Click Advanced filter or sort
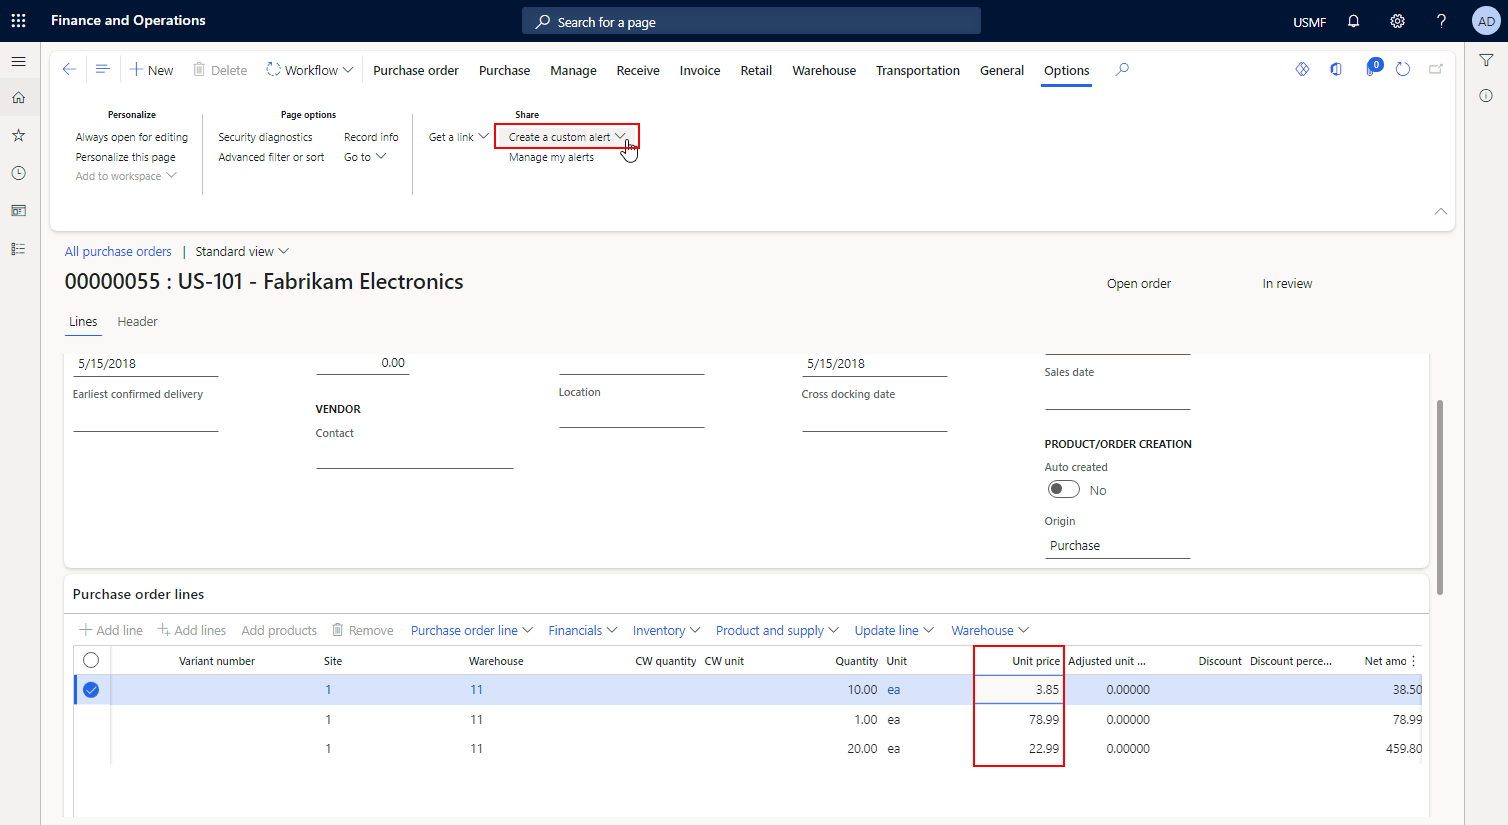The width and height of the screenshot is (1508, 825). [271, 157]
